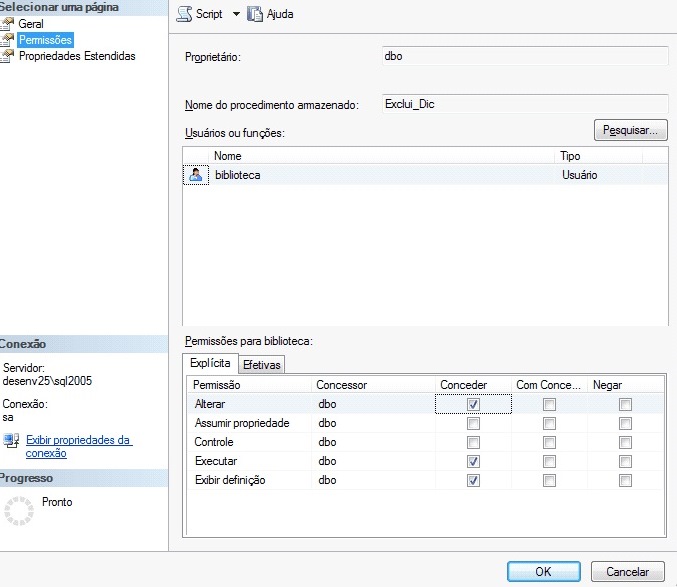Click the biblioteca user icon

(x=196, y=175)
